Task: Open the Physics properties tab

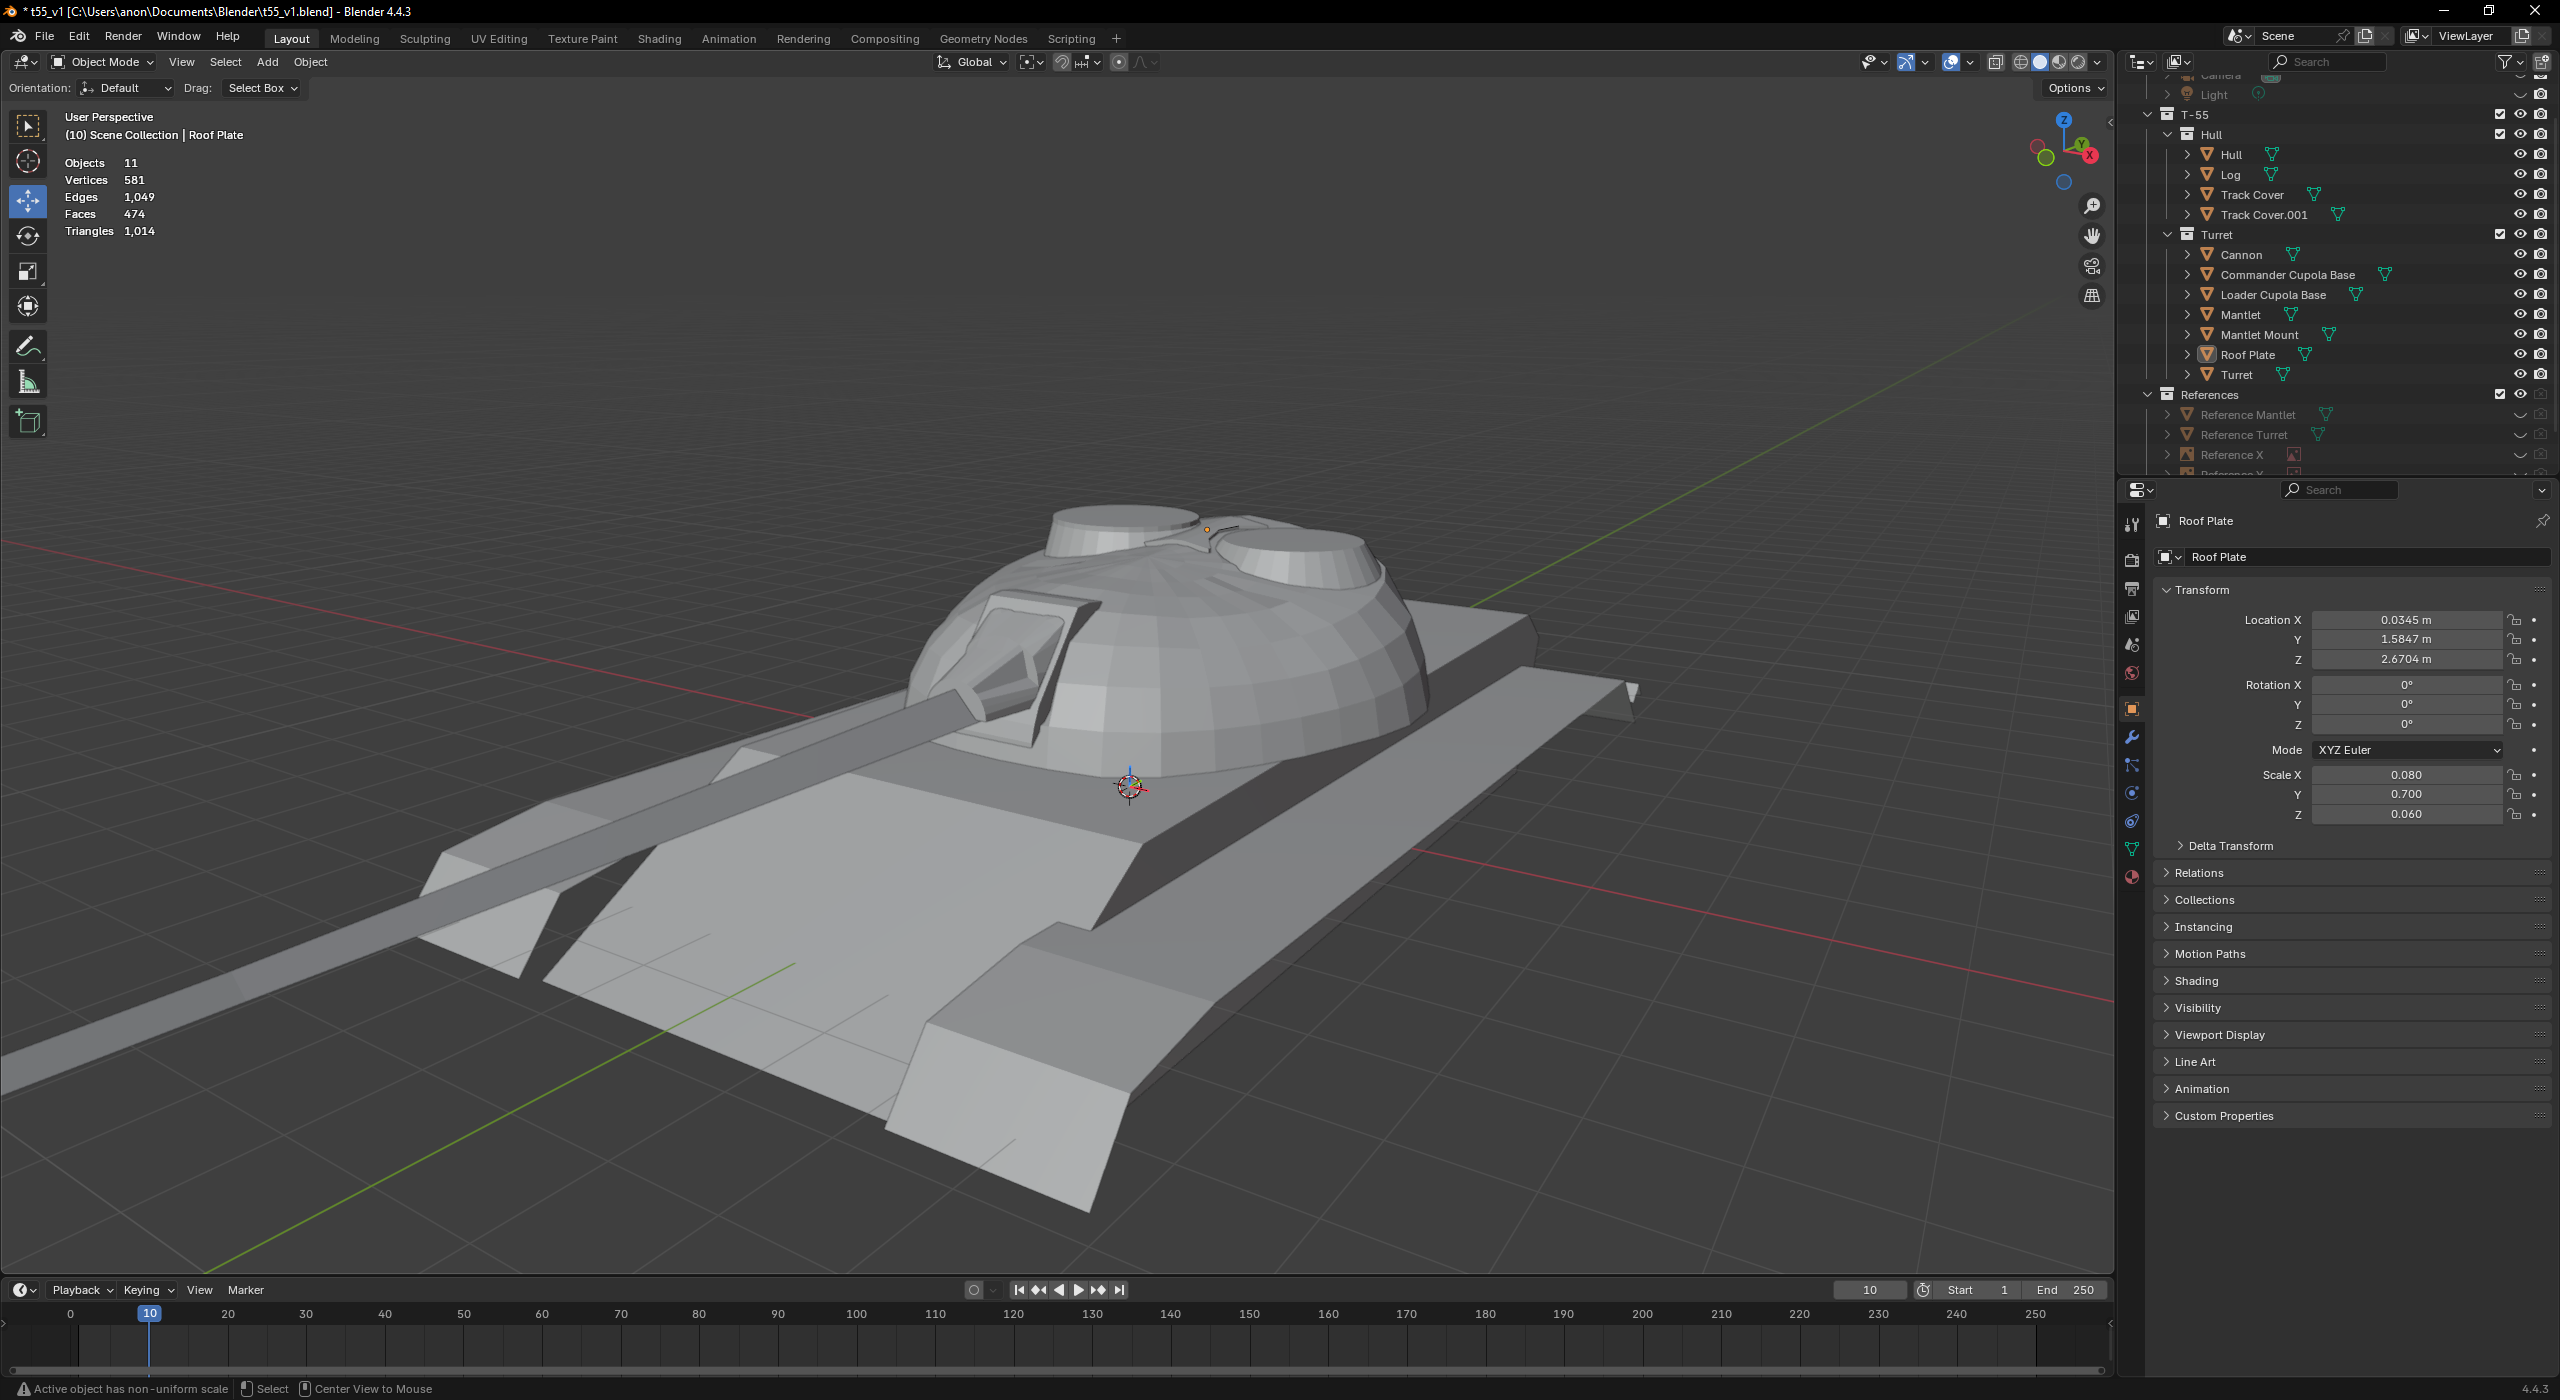Action: point(2132,793)
